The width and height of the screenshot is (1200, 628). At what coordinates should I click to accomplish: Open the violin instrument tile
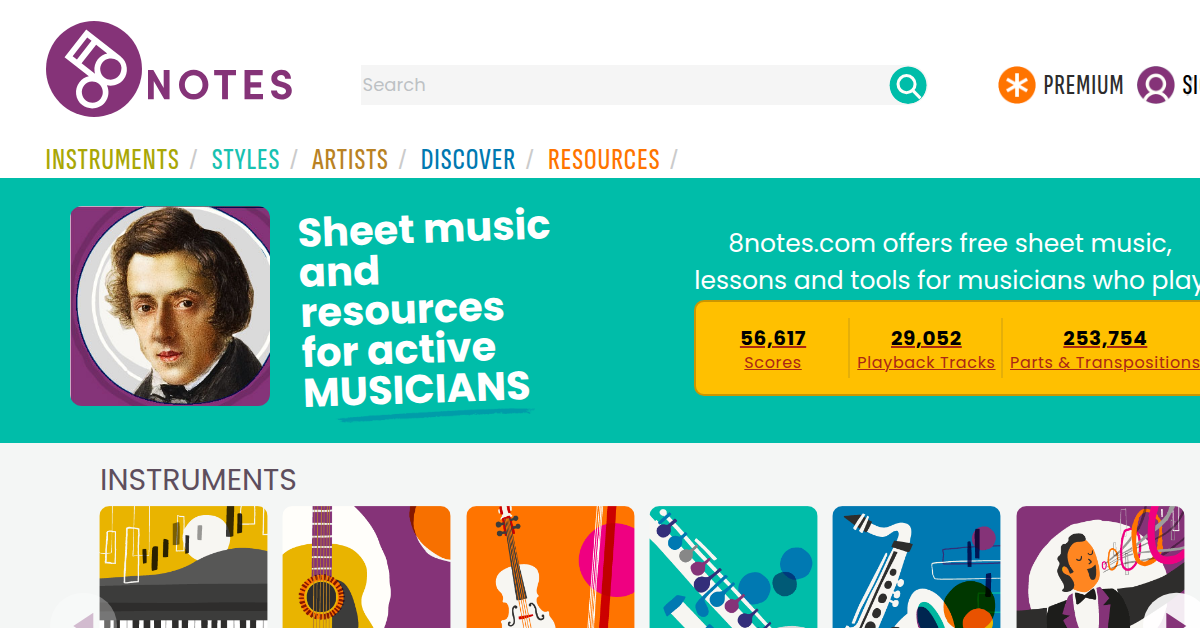pos(550,567)
